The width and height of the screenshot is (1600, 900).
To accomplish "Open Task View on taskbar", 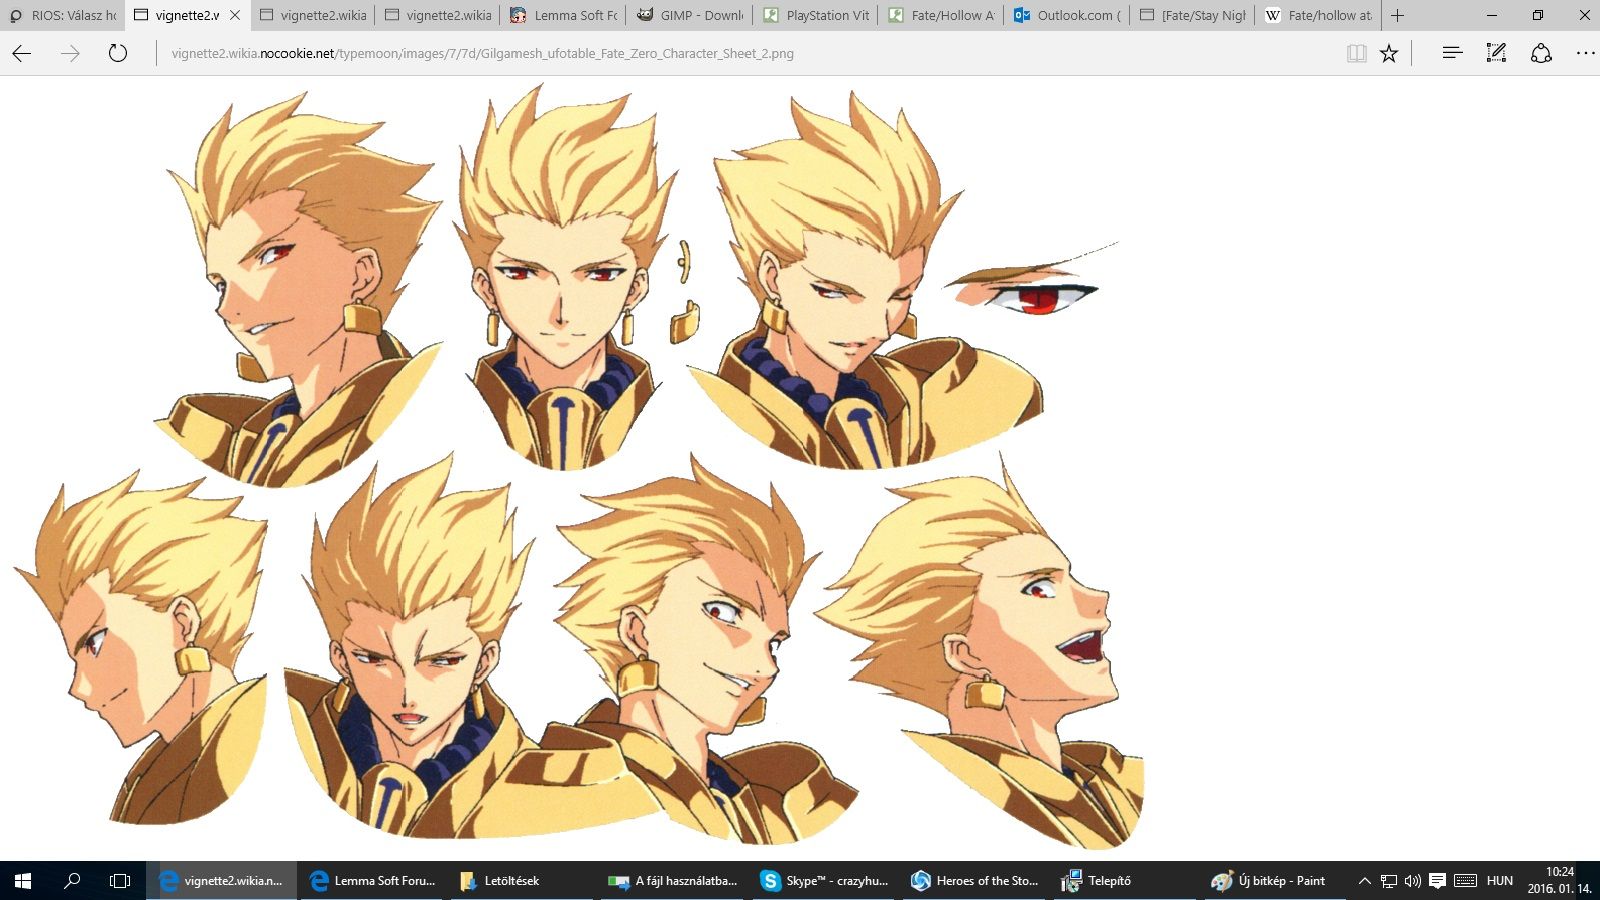I will (x=120, y=881).
